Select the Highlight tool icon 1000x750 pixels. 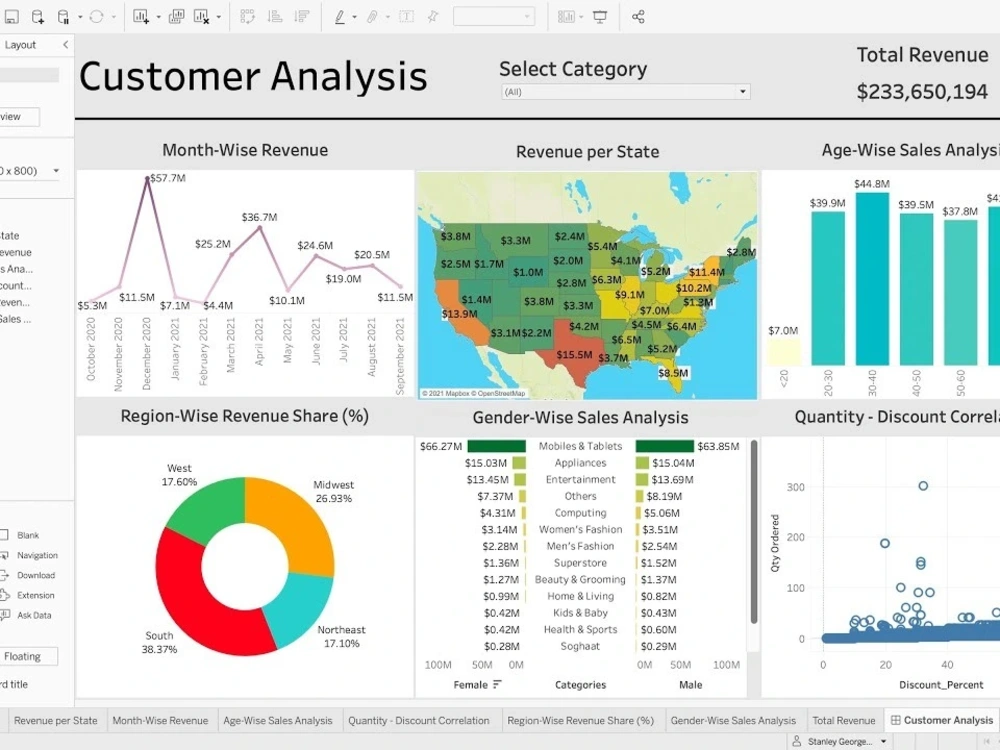point(340,15)
